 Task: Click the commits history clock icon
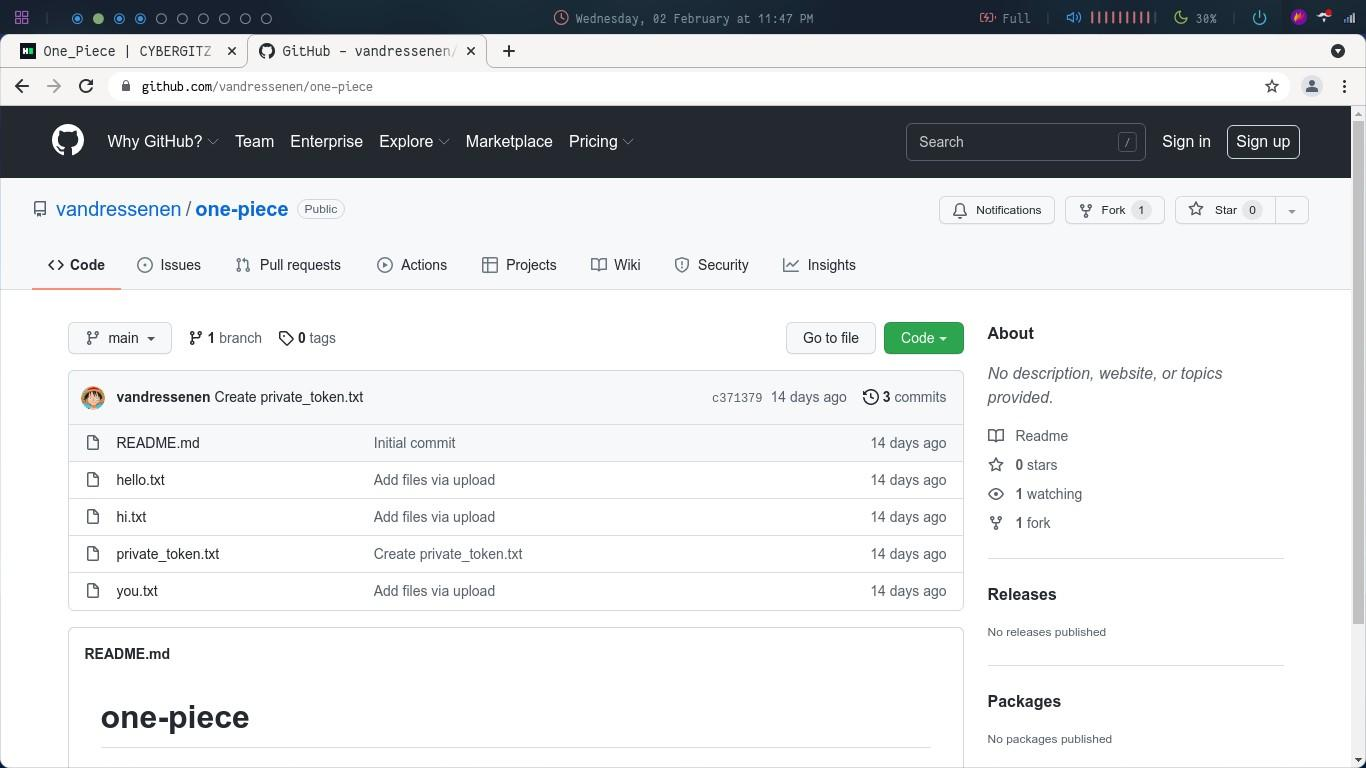(871, 397)
